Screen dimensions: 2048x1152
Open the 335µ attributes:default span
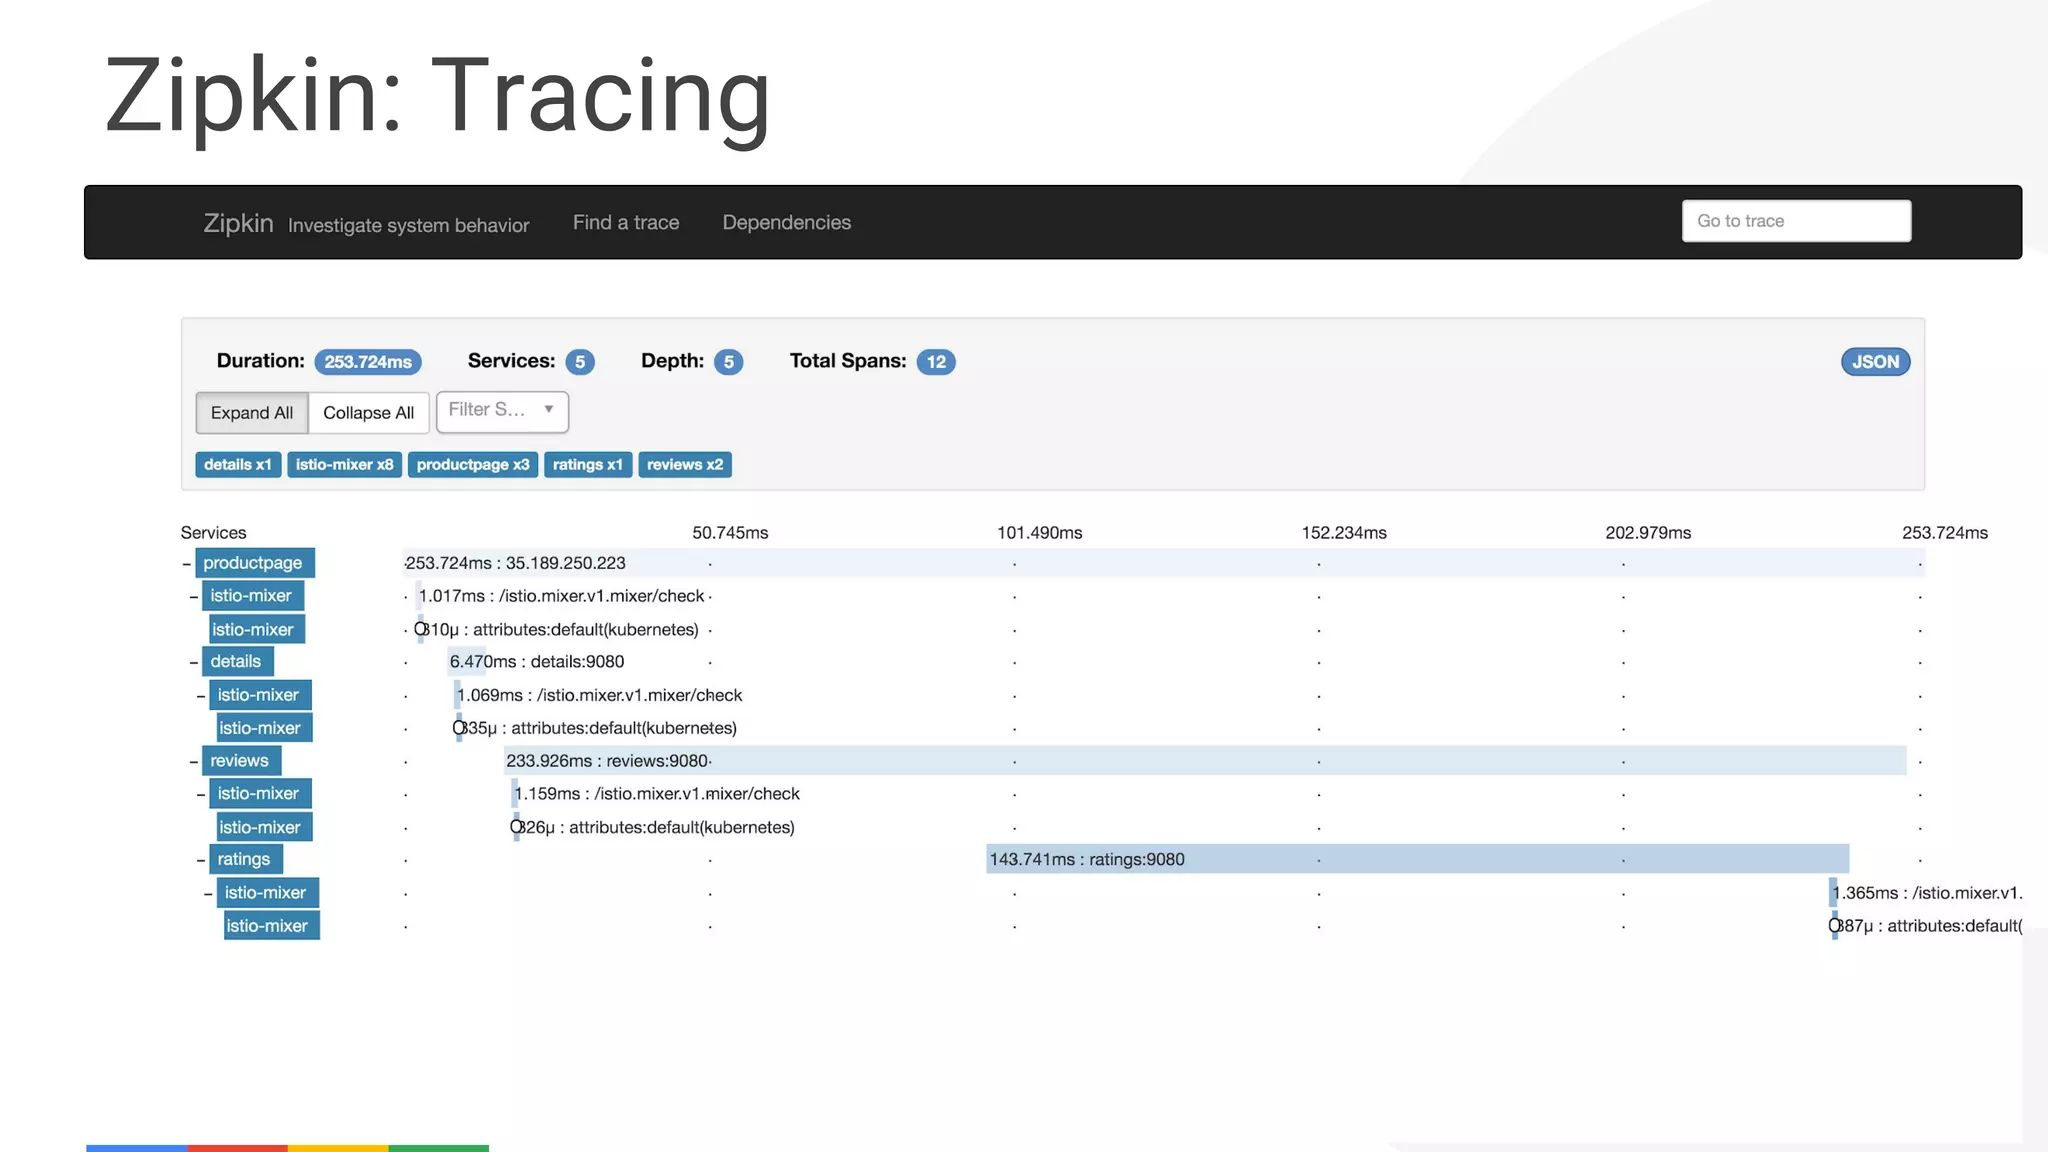pos(596,728)
